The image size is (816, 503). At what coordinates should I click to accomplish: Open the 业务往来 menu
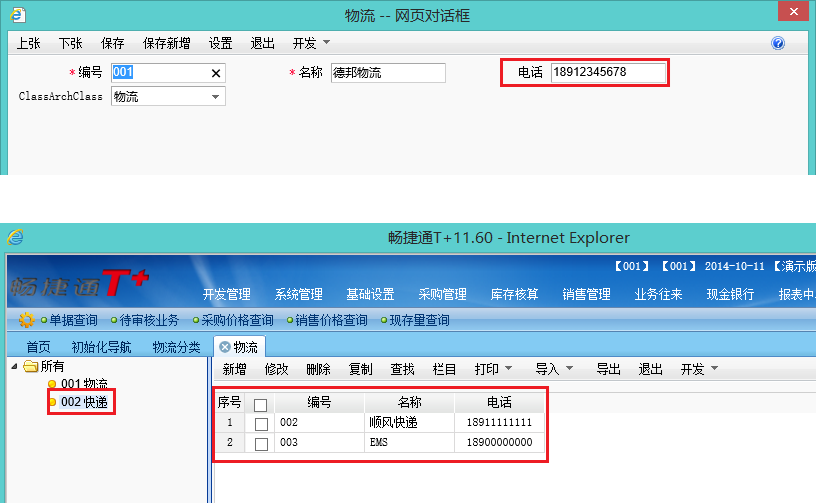point(658,294)
